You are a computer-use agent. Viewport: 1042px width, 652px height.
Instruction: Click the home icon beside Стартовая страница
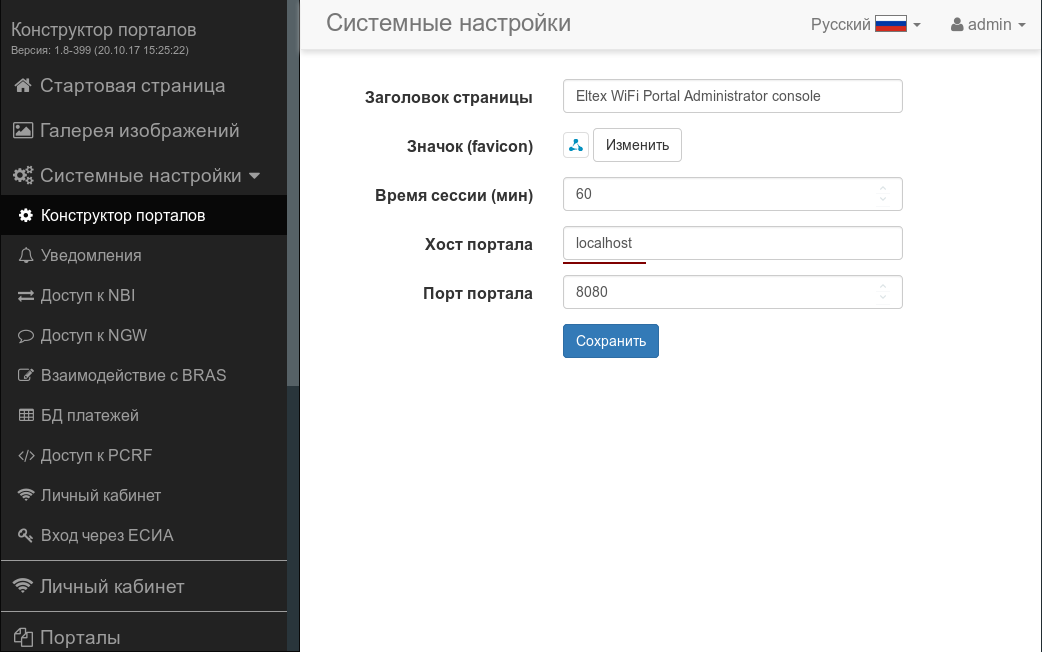pos(23,86)
